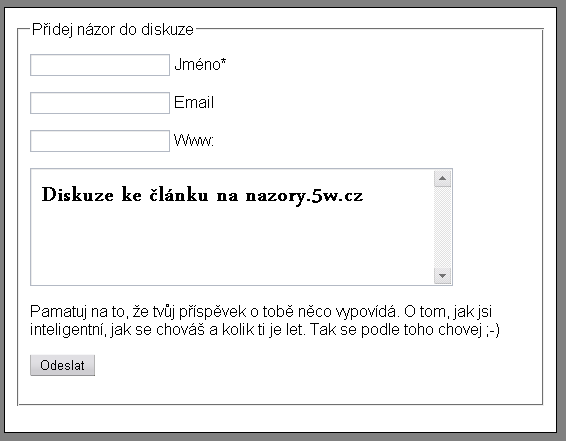This screenshot has height=441, width=566.
Task: Click the comment box vertical scrollbar track
Action: (x=443, y=227)
